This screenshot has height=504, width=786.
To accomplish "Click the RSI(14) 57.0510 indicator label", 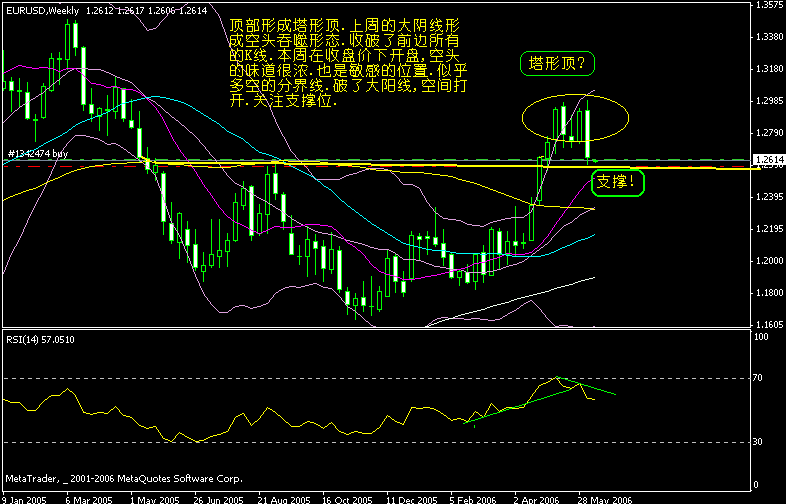I will pyautogui.click(x=40, y=340).
